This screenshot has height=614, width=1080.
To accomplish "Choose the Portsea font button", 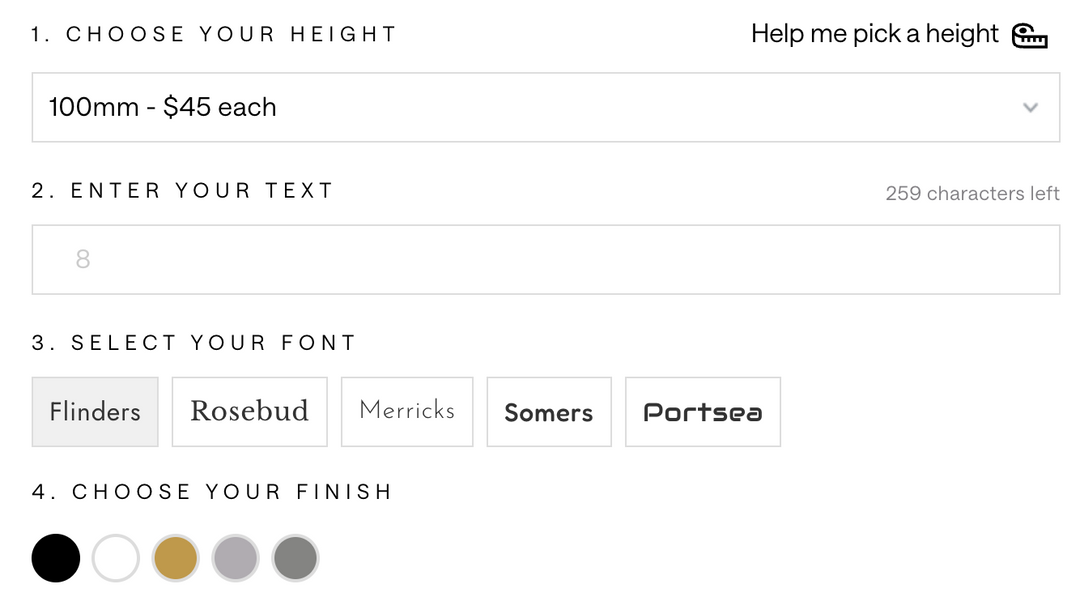I will pos(703,412).
